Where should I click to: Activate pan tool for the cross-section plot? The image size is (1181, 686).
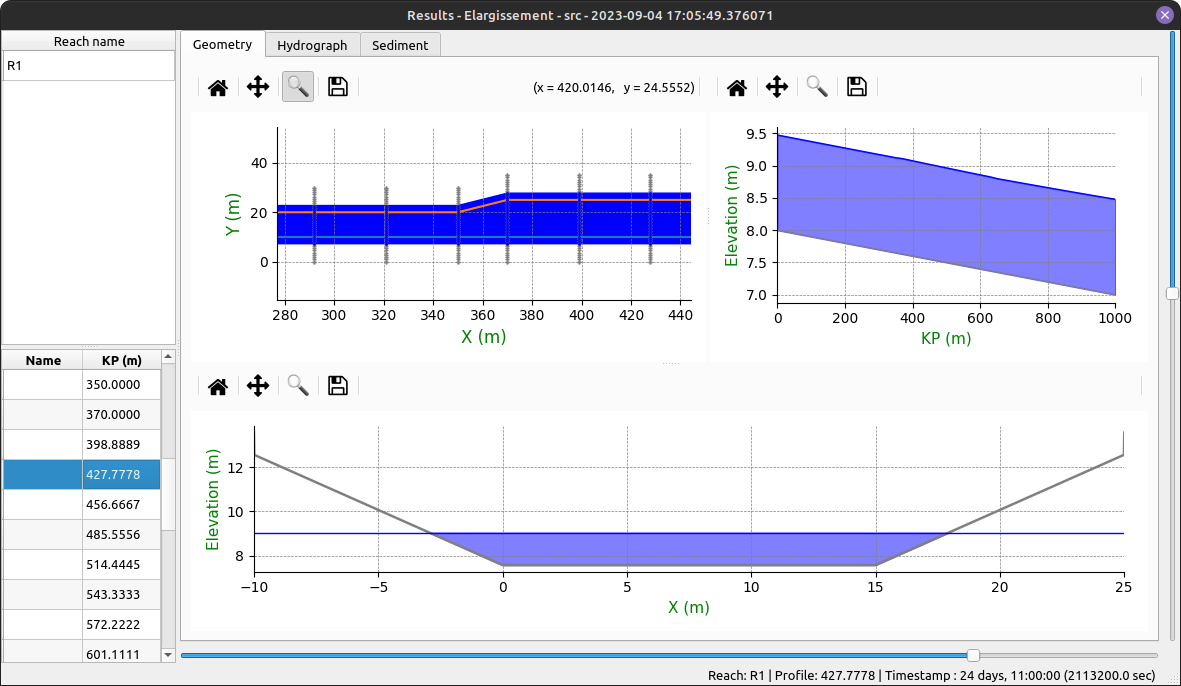pyautogui.click(x=258, y=386)
